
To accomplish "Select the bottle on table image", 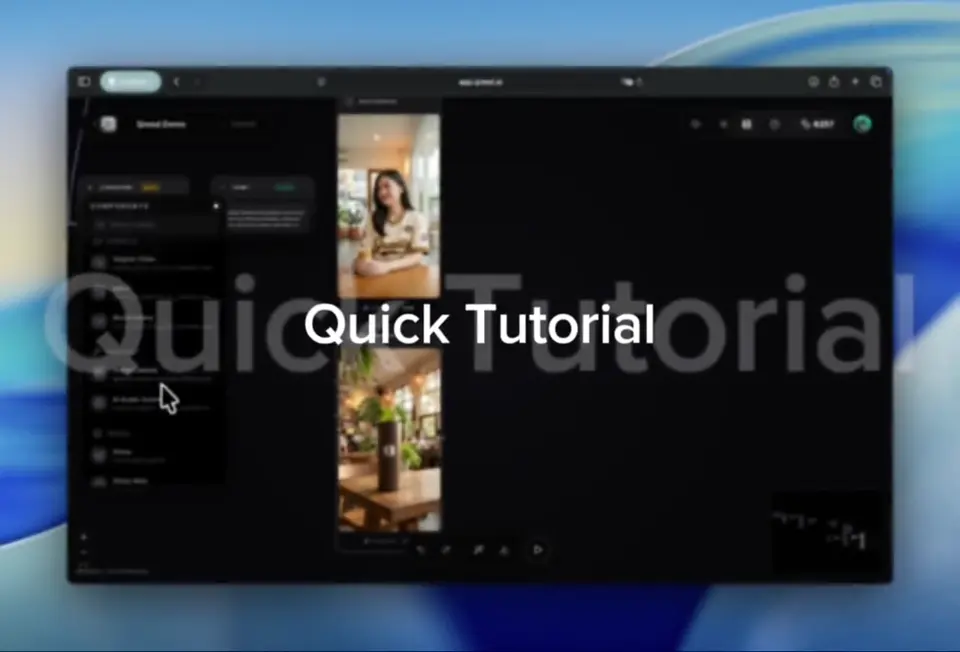I will [389, 440].
